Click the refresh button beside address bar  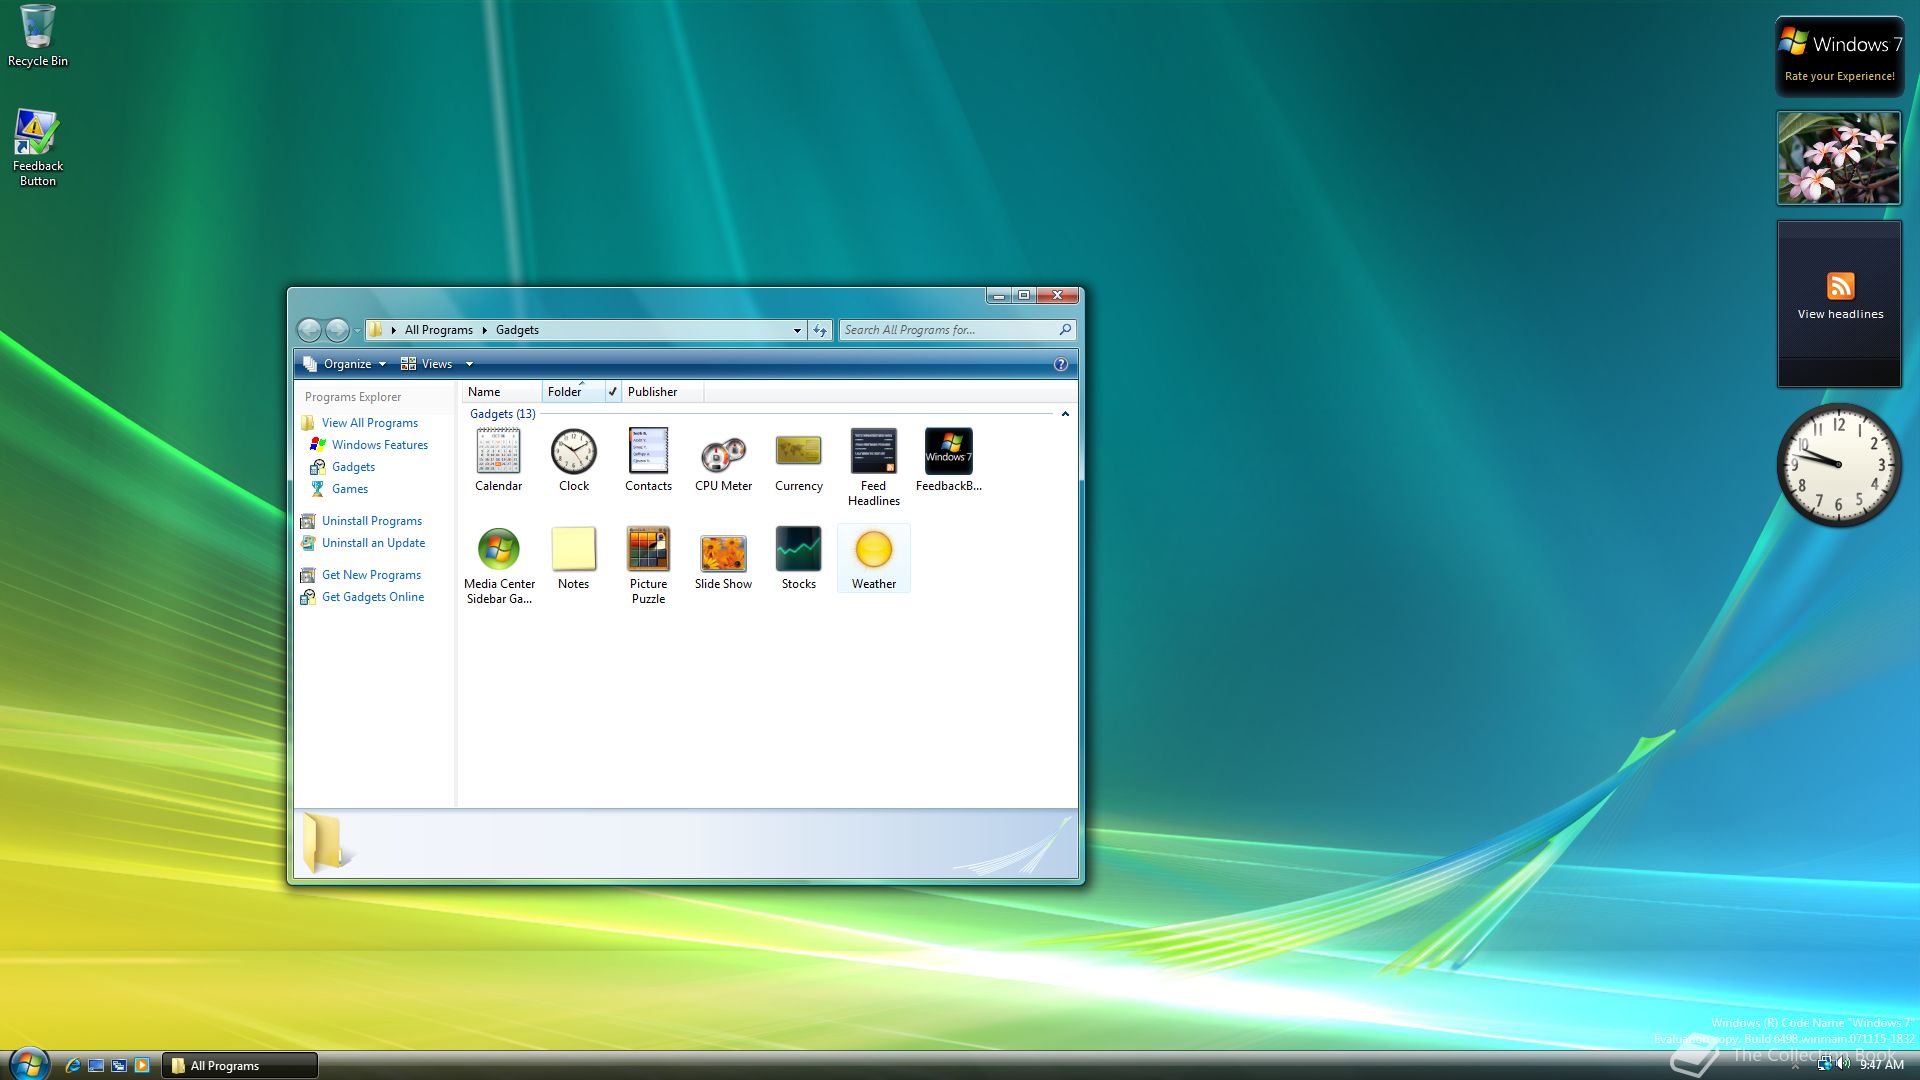(820, 330)
